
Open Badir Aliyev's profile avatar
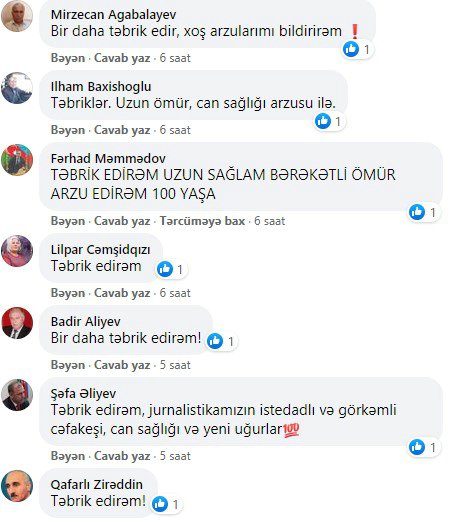tap(17, 323)
